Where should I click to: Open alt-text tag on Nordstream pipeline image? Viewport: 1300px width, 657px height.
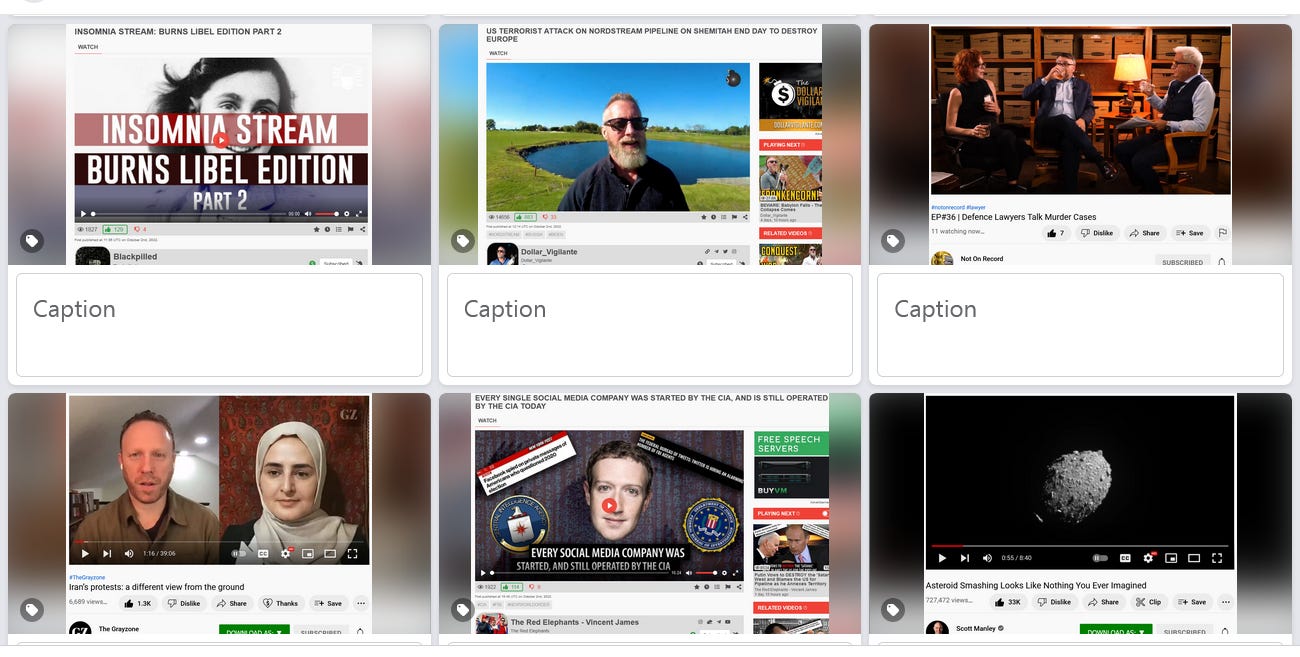[x=462, y=240]
